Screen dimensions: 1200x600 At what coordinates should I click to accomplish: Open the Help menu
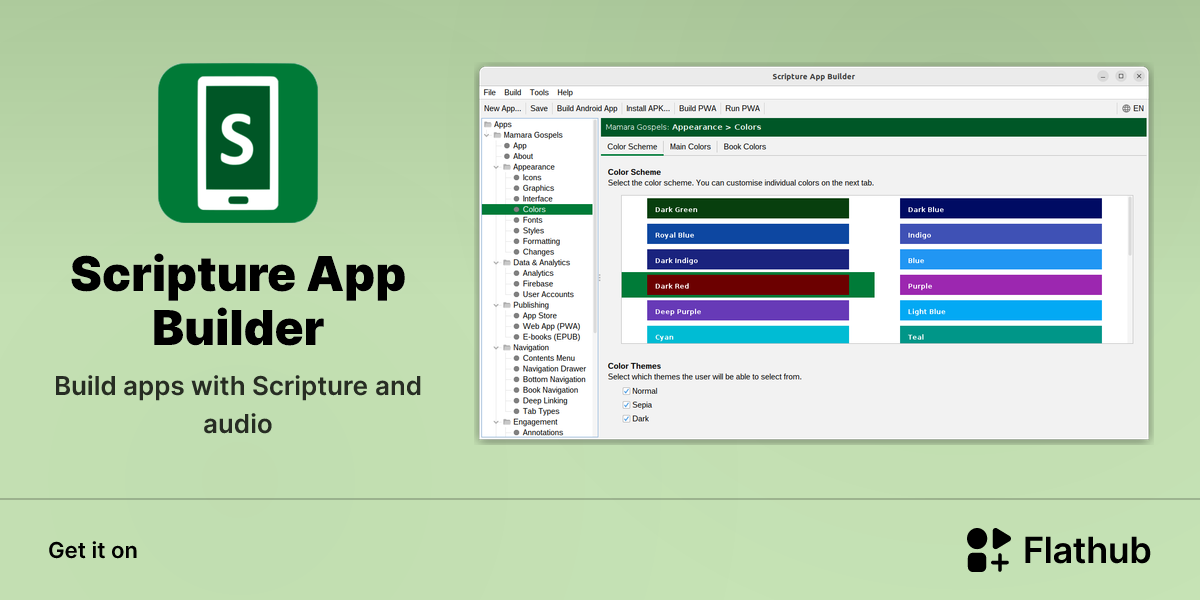565,92
